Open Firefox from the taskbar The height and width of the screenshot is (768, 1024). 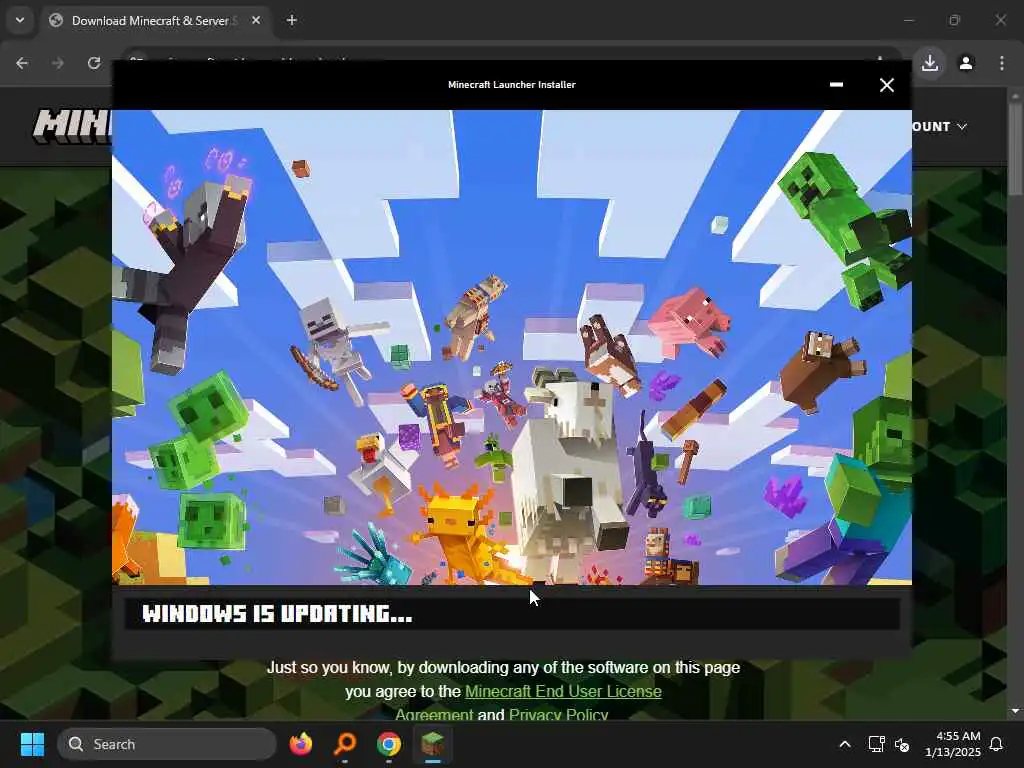pyautogui.click(x=301, y=744)
